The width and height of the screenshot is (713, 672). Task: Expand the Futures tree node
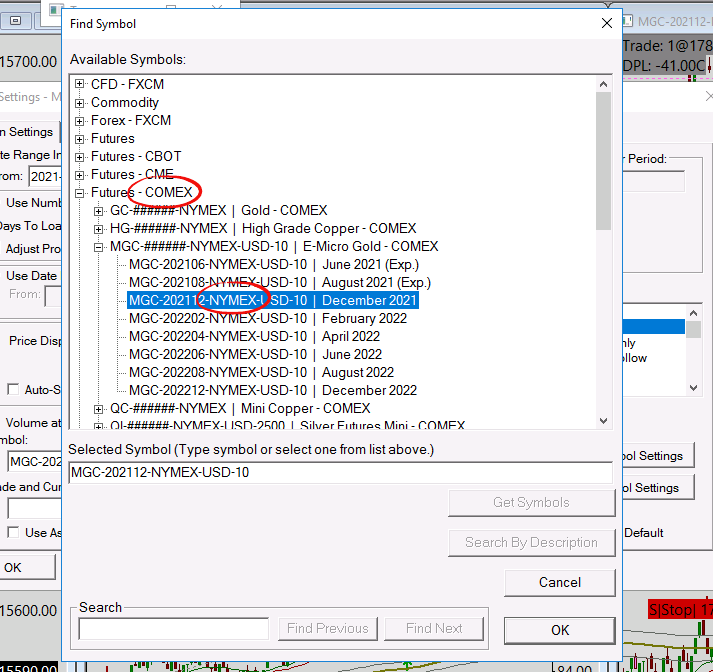coord(80,139)
